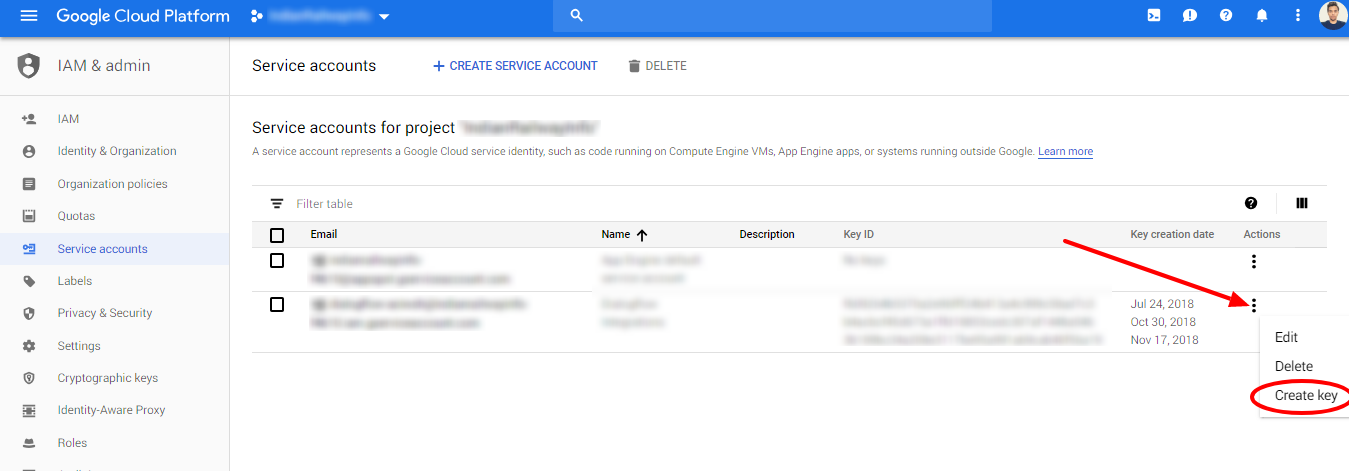Open the project selector dropdown
This screenshot has width=1349, height=471.
click(320, 16)
